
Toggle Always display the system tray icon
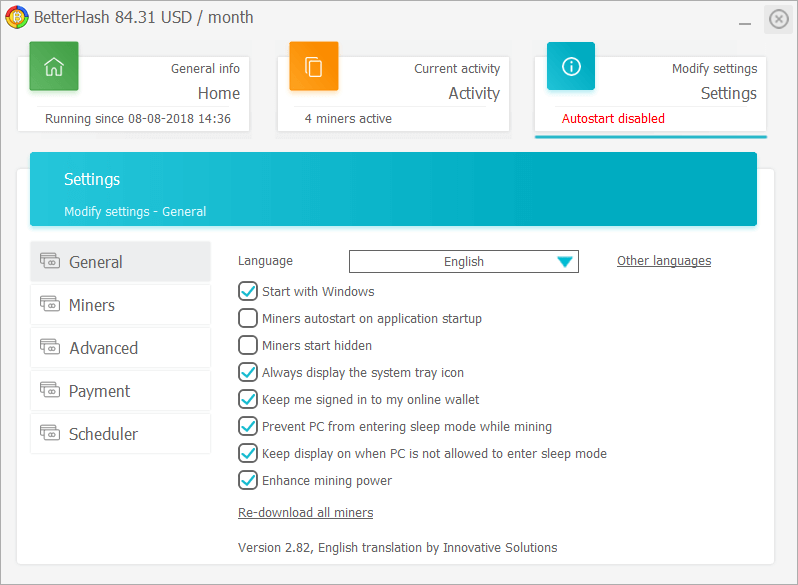point(248,372)
